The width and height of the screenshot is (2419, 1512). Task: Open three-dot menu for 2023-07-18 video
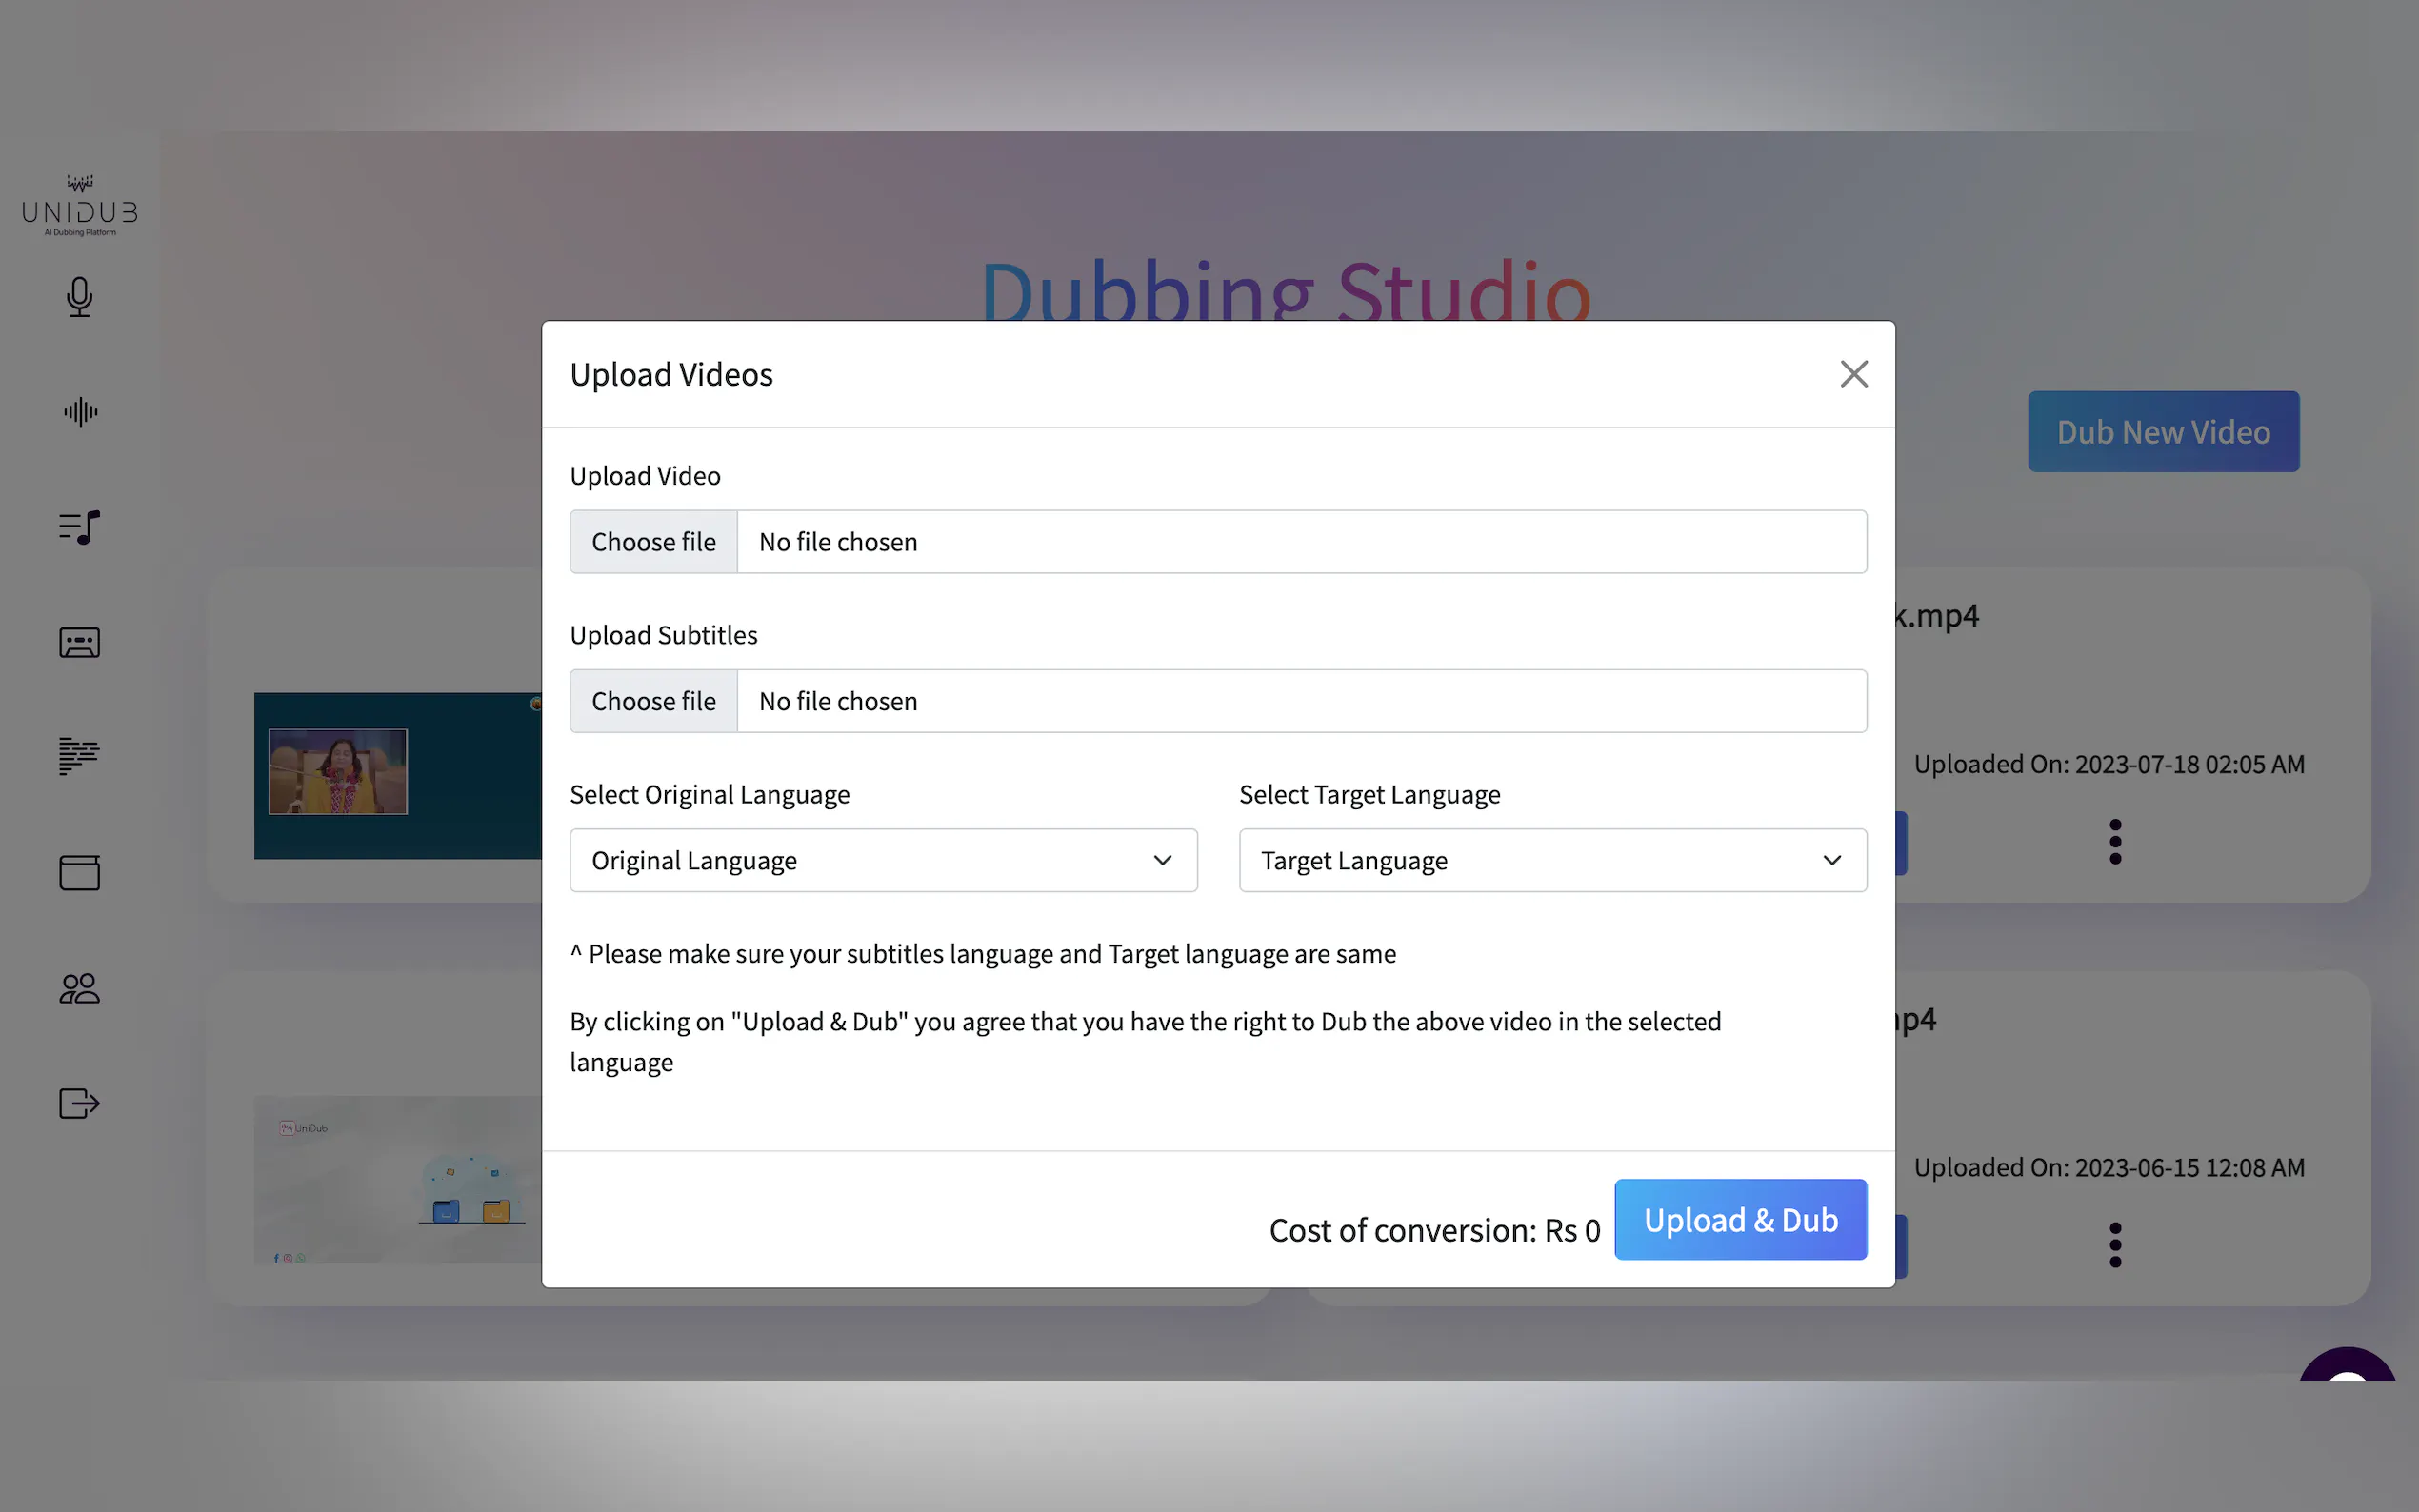pos(2114,842)
